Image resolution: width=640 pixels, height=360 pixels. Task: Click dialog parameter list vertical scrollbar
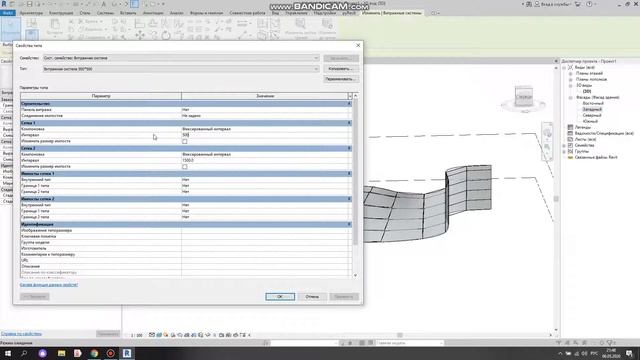point(355,171)
